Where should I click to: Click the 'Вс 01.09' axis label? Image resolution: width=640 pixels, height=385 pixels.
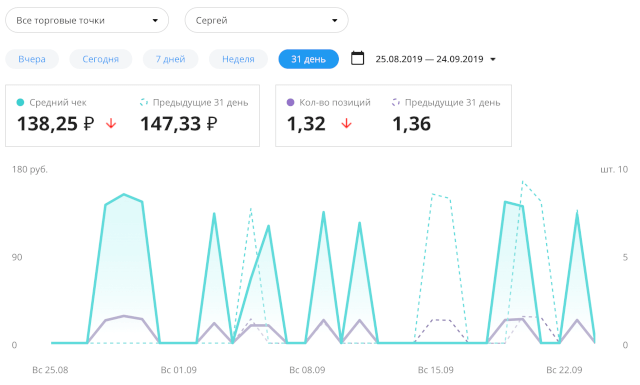179,370
